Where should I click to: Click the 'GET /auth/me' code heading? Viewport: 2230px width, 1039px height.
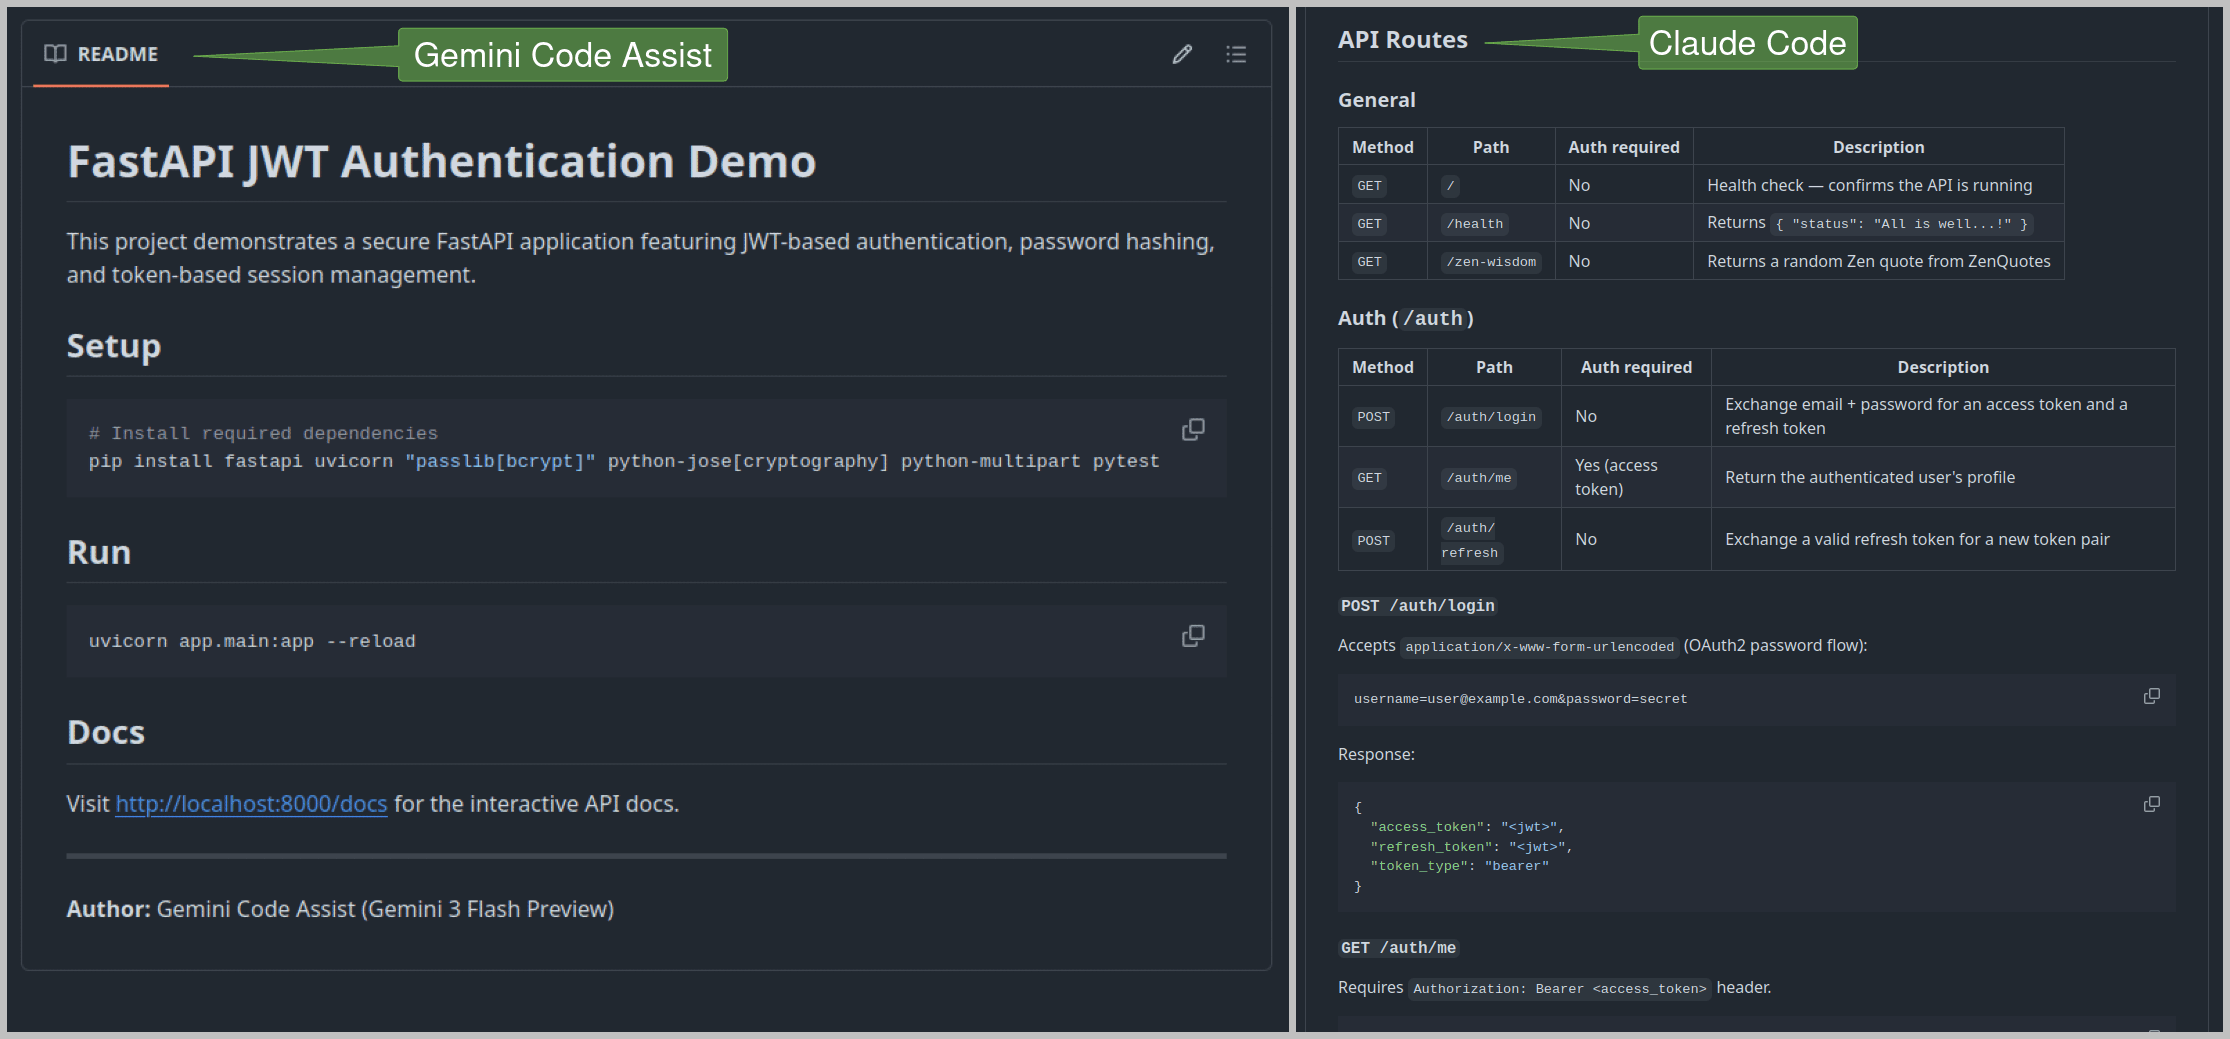coord(1398,948)
